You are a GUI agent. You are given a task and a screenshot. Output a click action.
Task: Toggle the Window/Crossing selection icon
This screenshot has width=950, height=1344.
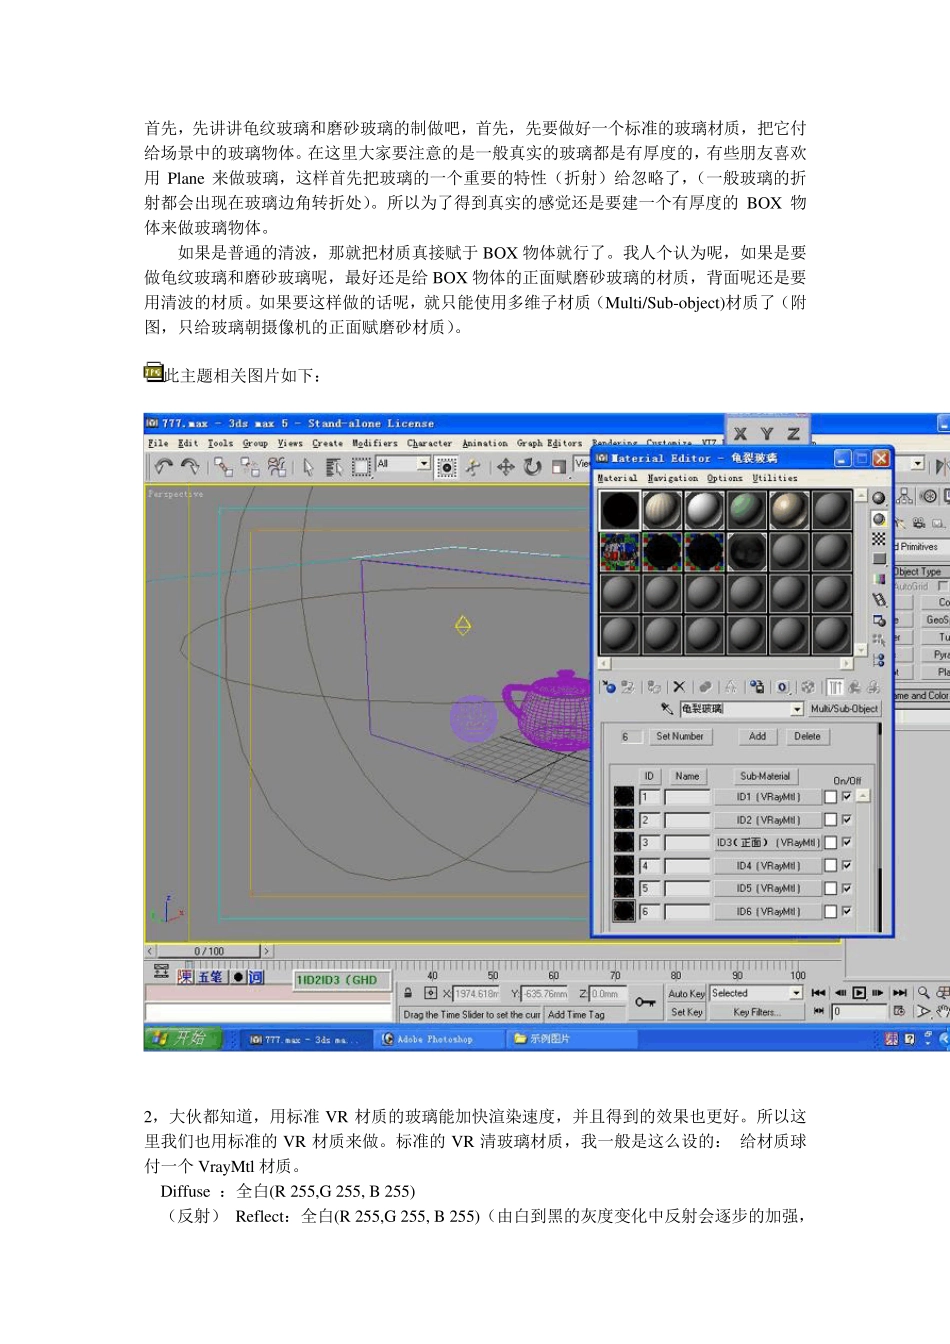tap(447, 466)
